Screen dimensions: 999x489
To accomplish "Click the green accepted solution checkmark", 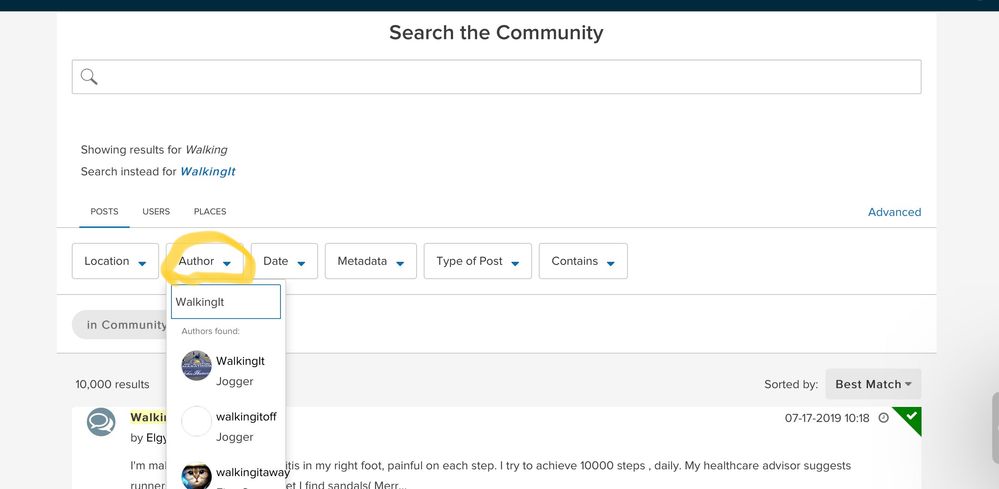I will 910,417.
